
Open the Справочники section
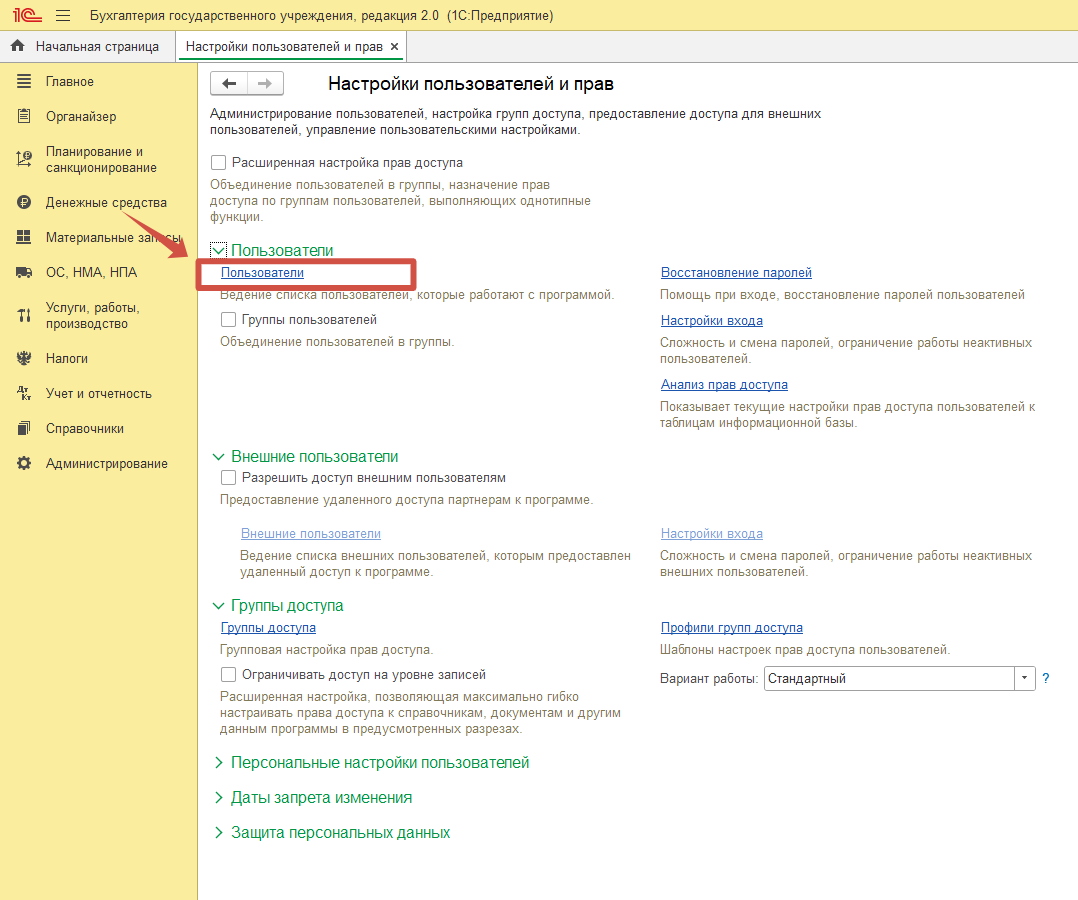tap(85, 428)
